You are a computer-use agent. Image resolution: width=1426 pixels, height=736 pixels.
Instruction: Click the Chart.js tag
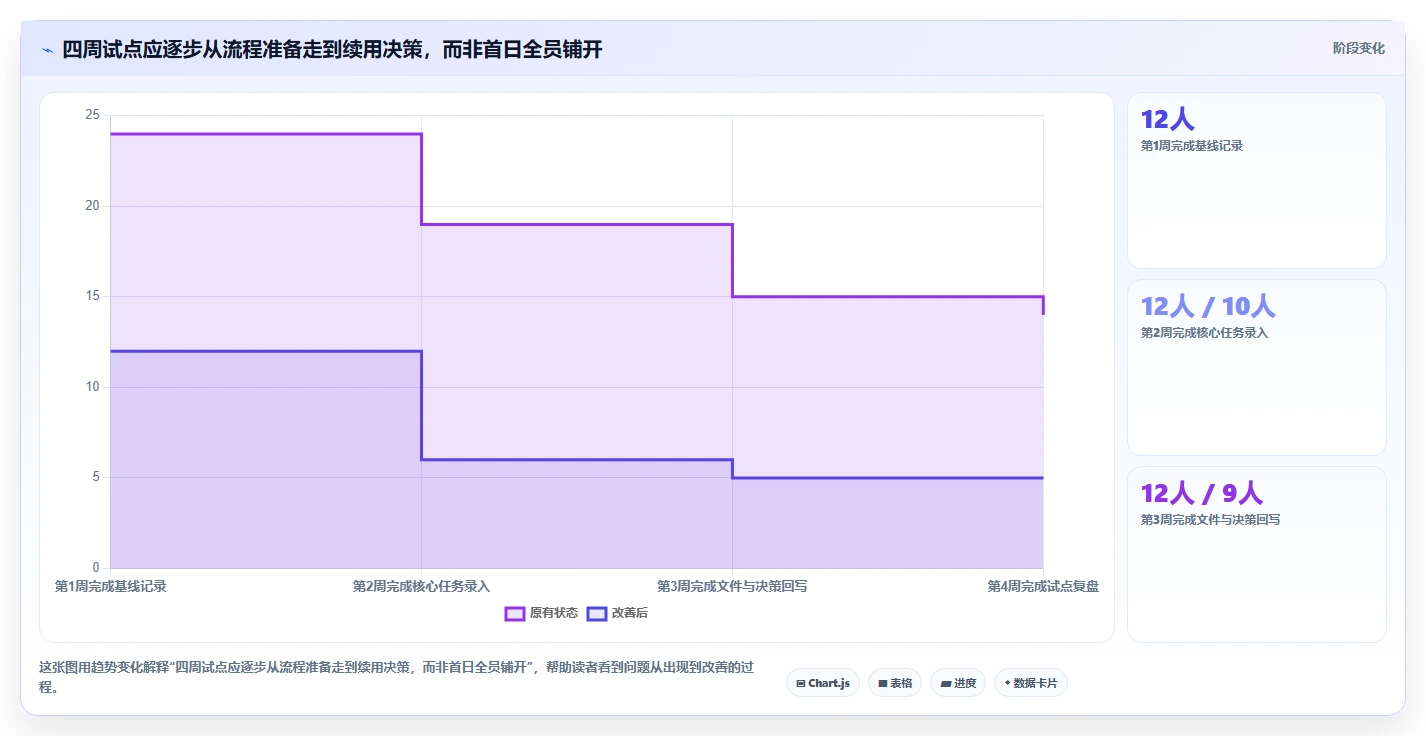tap(822, 683)
